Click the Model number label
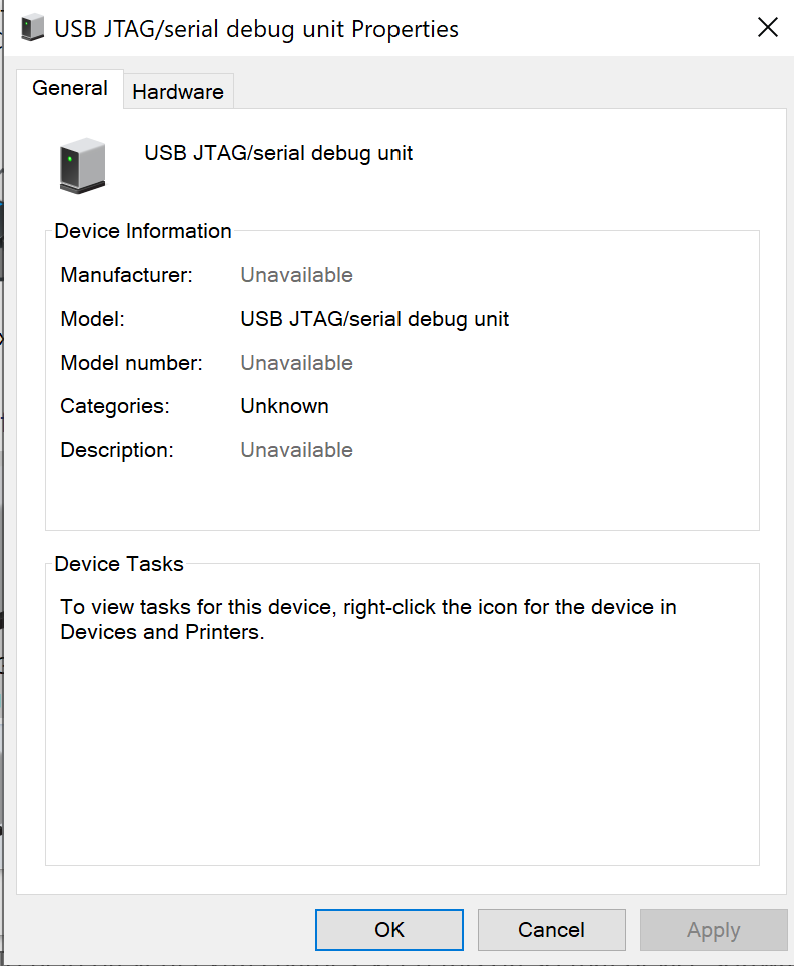This screenshot has height=966, width=794. point(131,363)
